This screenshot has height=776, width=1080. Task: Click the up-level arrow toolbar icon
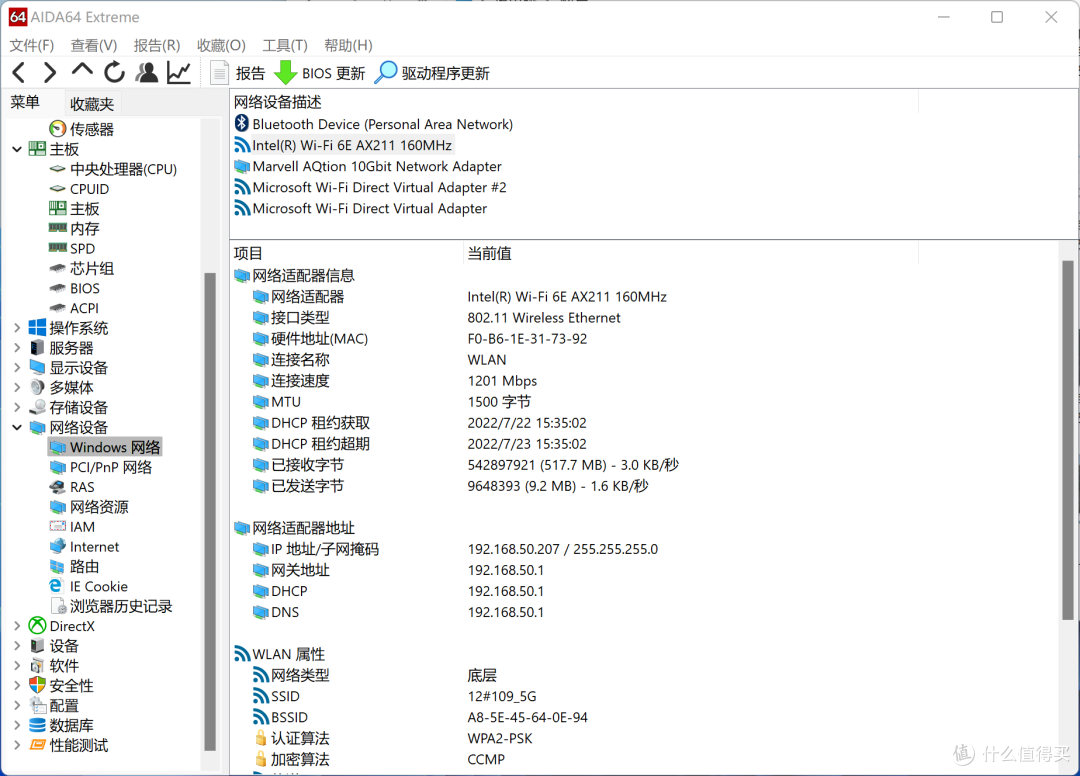(x=82, y=70)
